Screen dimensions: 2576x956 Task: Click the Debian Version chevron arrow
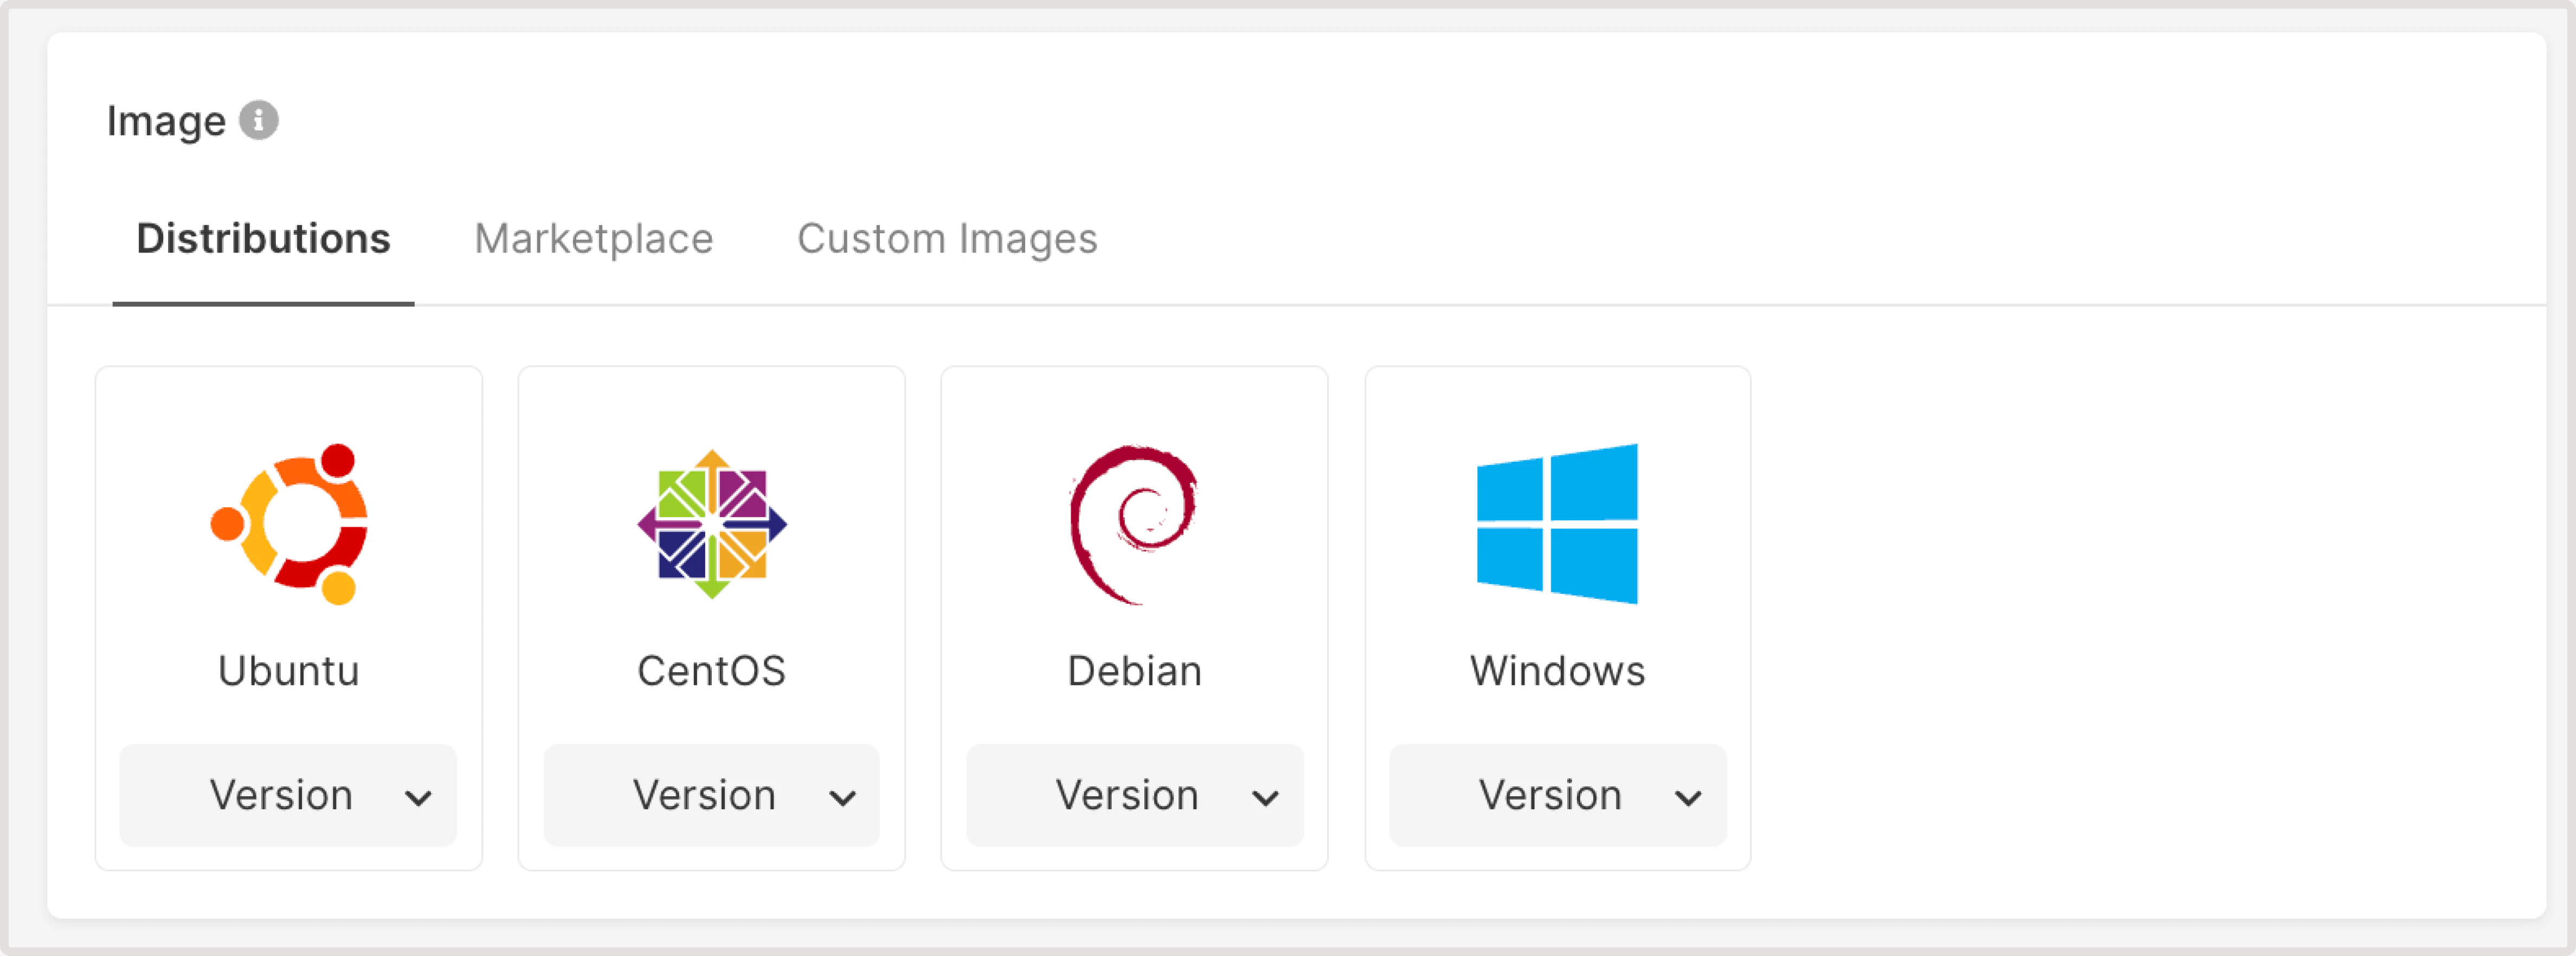click(1267, 798)
